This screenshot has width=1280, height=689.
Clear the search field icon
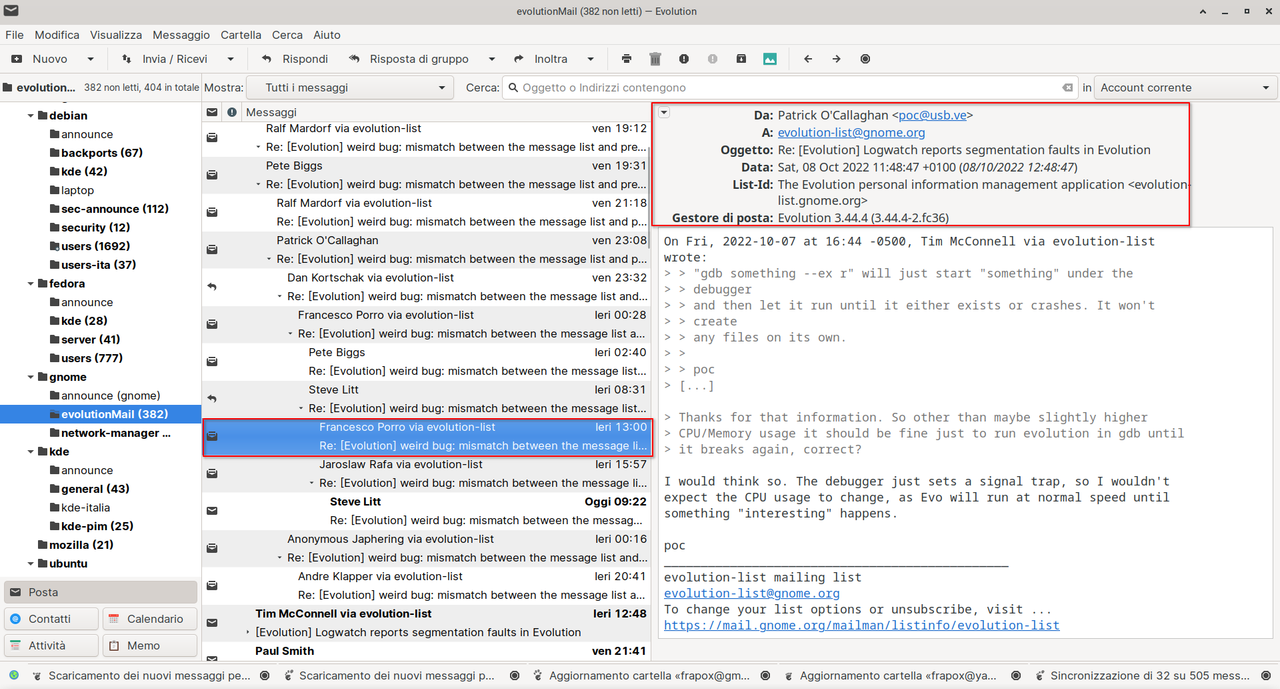1067,88
